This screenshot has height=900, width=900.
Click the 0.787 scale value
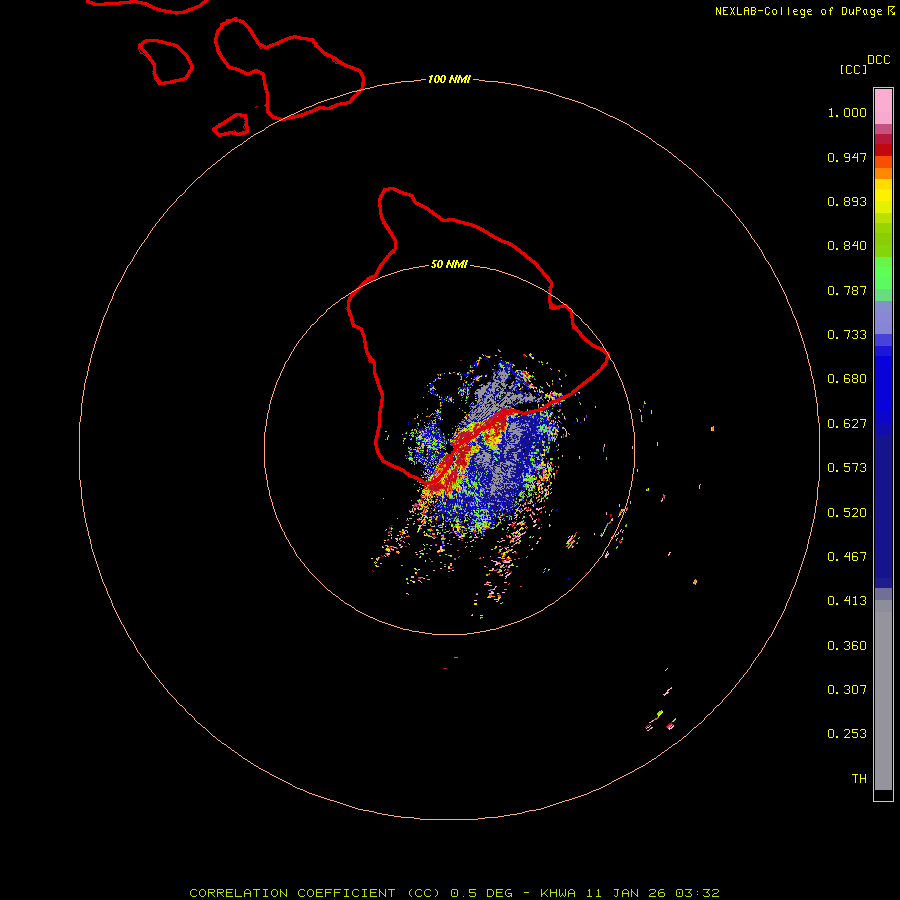(x=847, y=290)
